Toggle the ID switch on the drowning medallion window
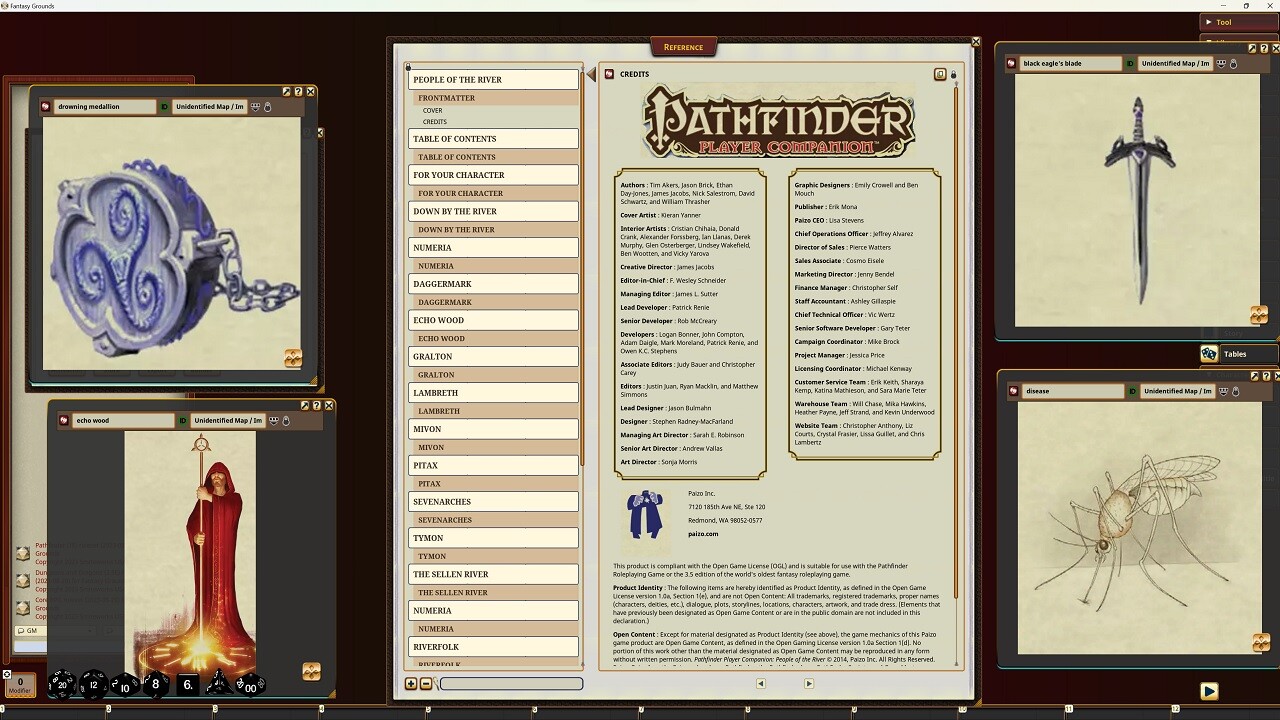This screenshot has width=1280, height=720. point(164,107)
